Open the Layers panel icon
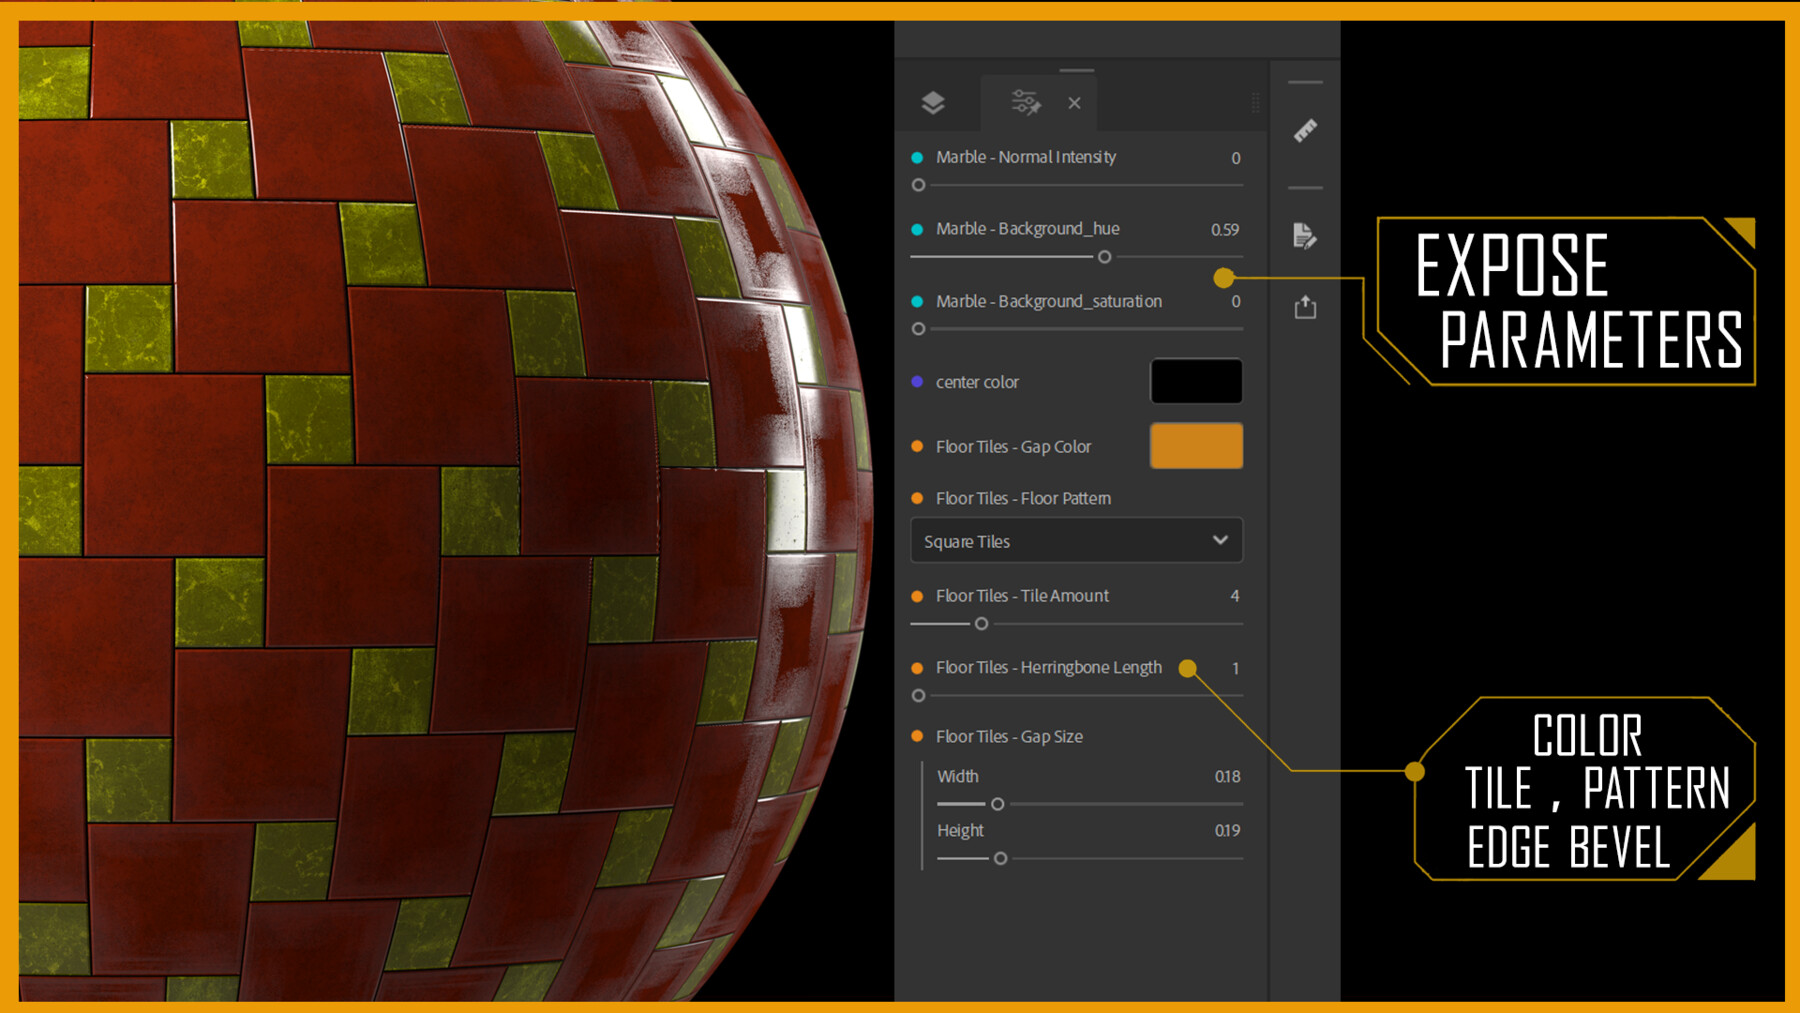 [933, 101]
